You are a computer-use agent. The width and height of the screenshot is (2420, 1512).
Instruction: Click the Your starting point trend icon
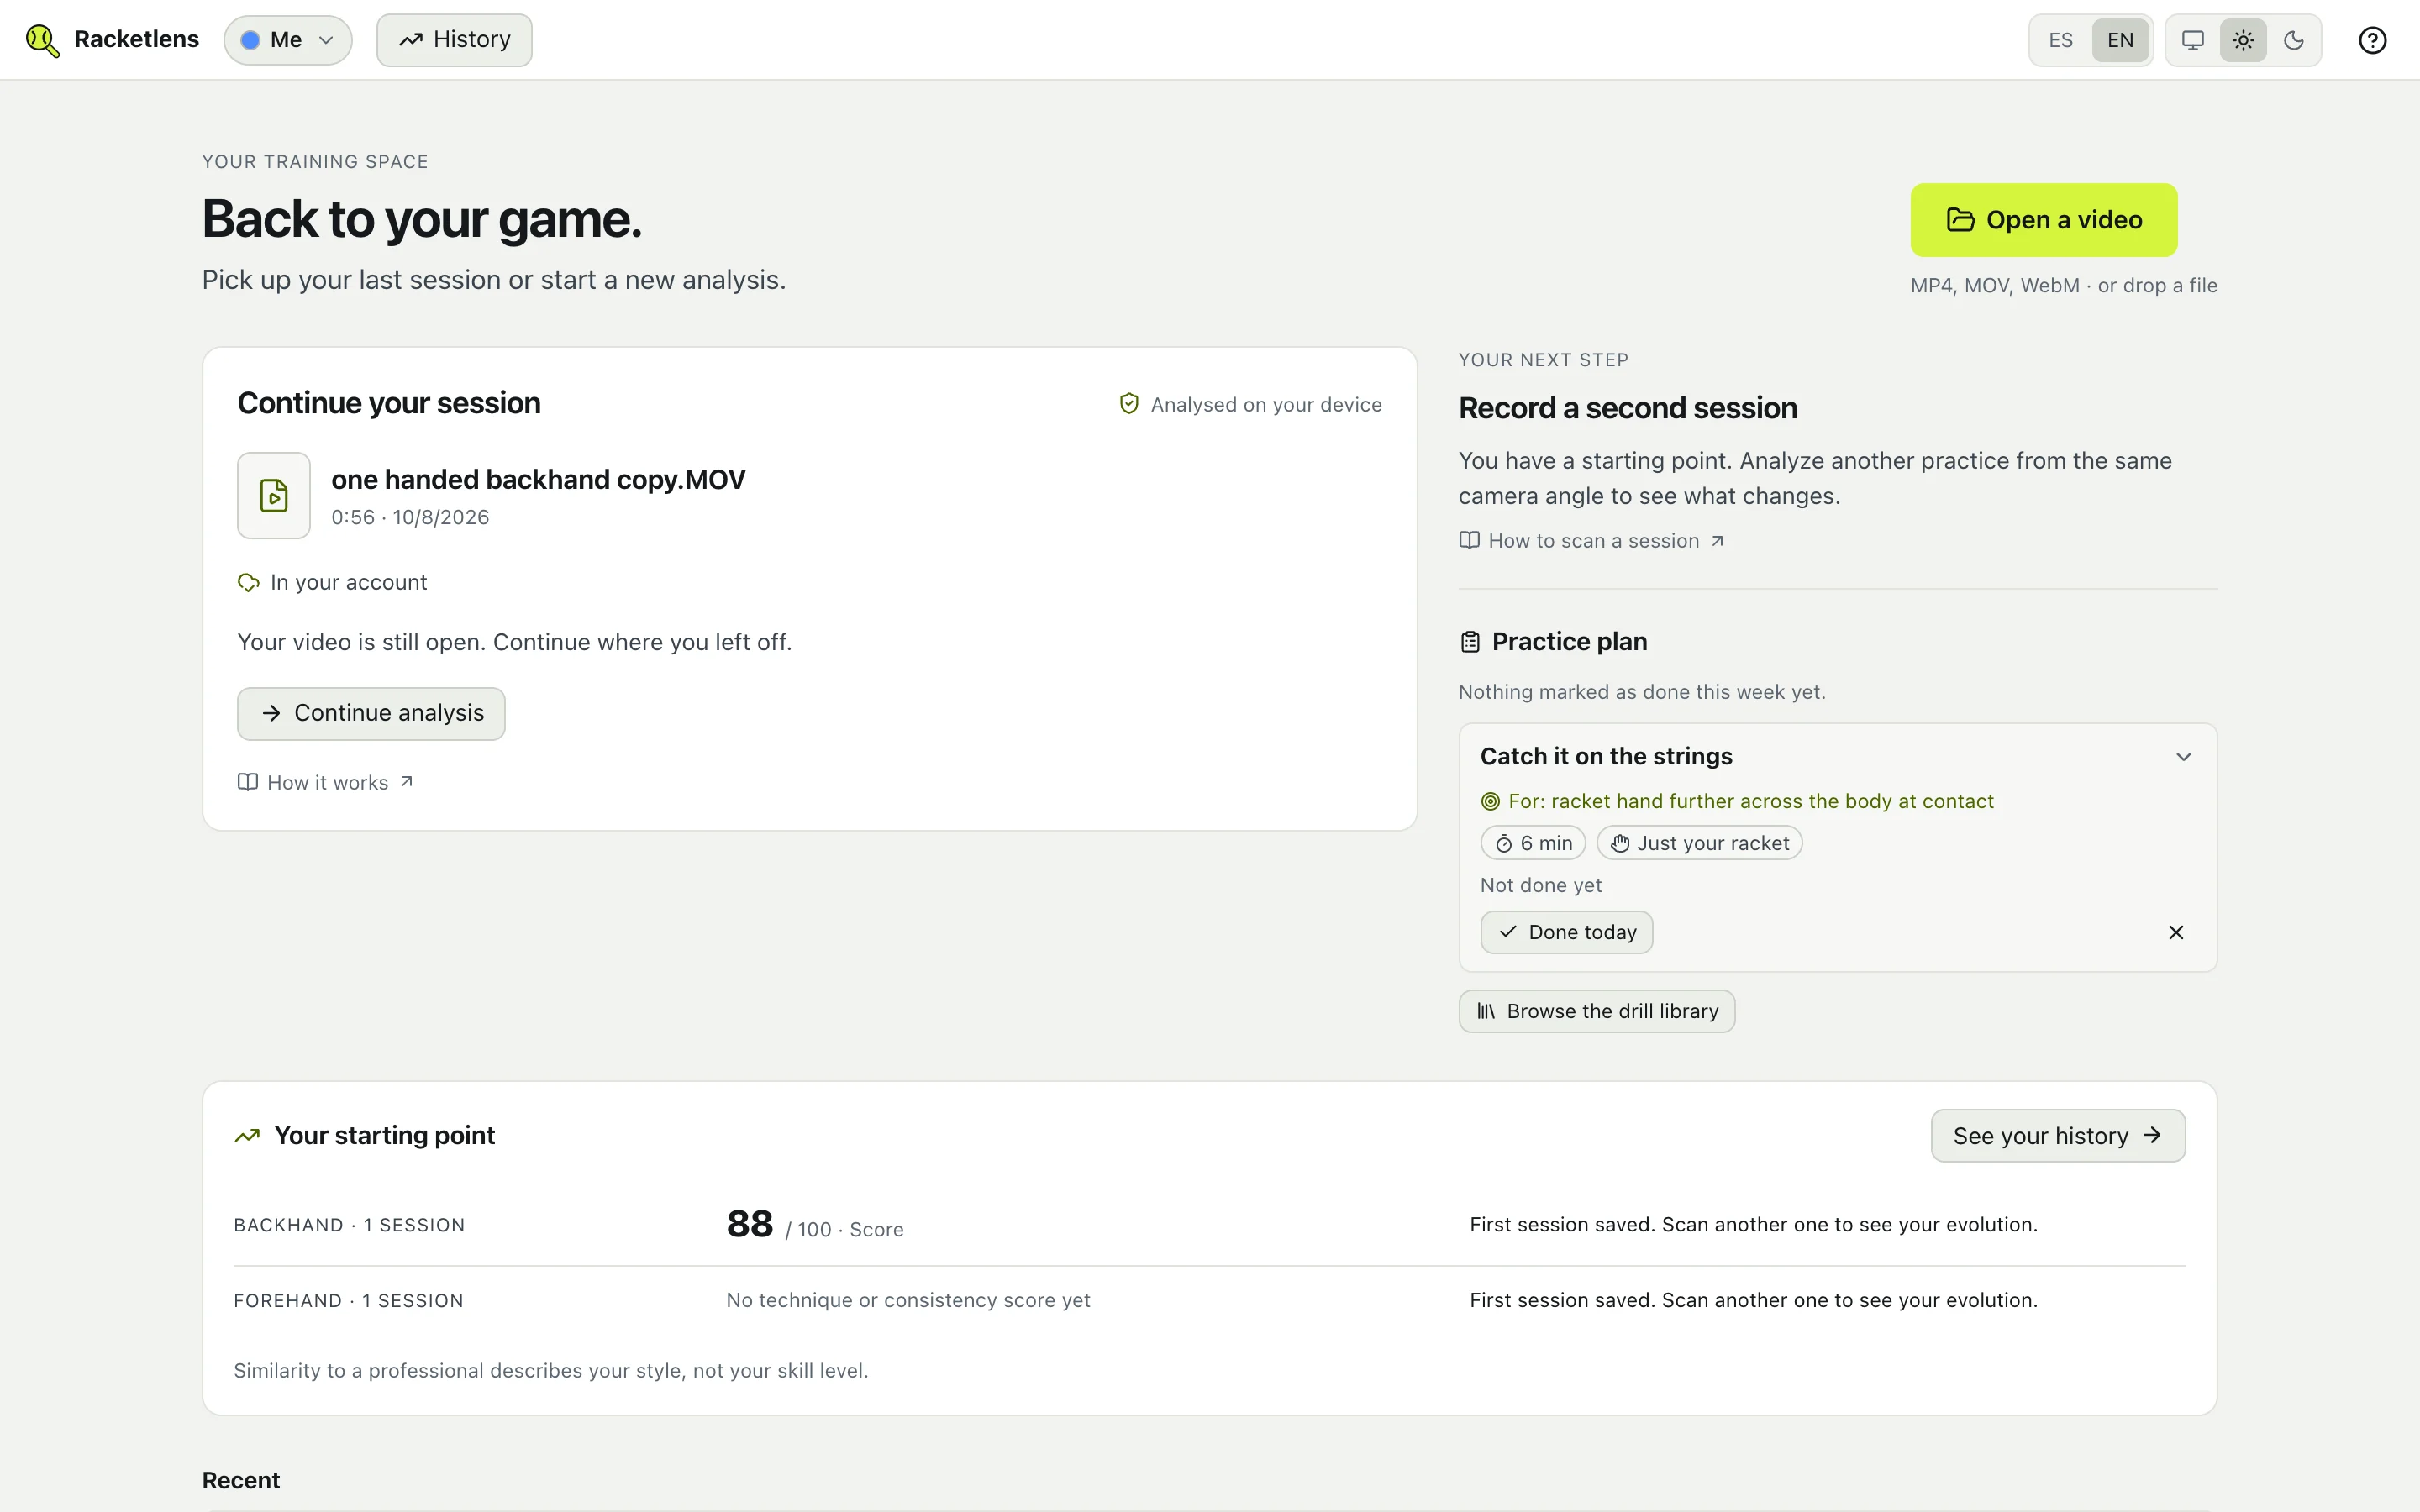point(247,1136)
